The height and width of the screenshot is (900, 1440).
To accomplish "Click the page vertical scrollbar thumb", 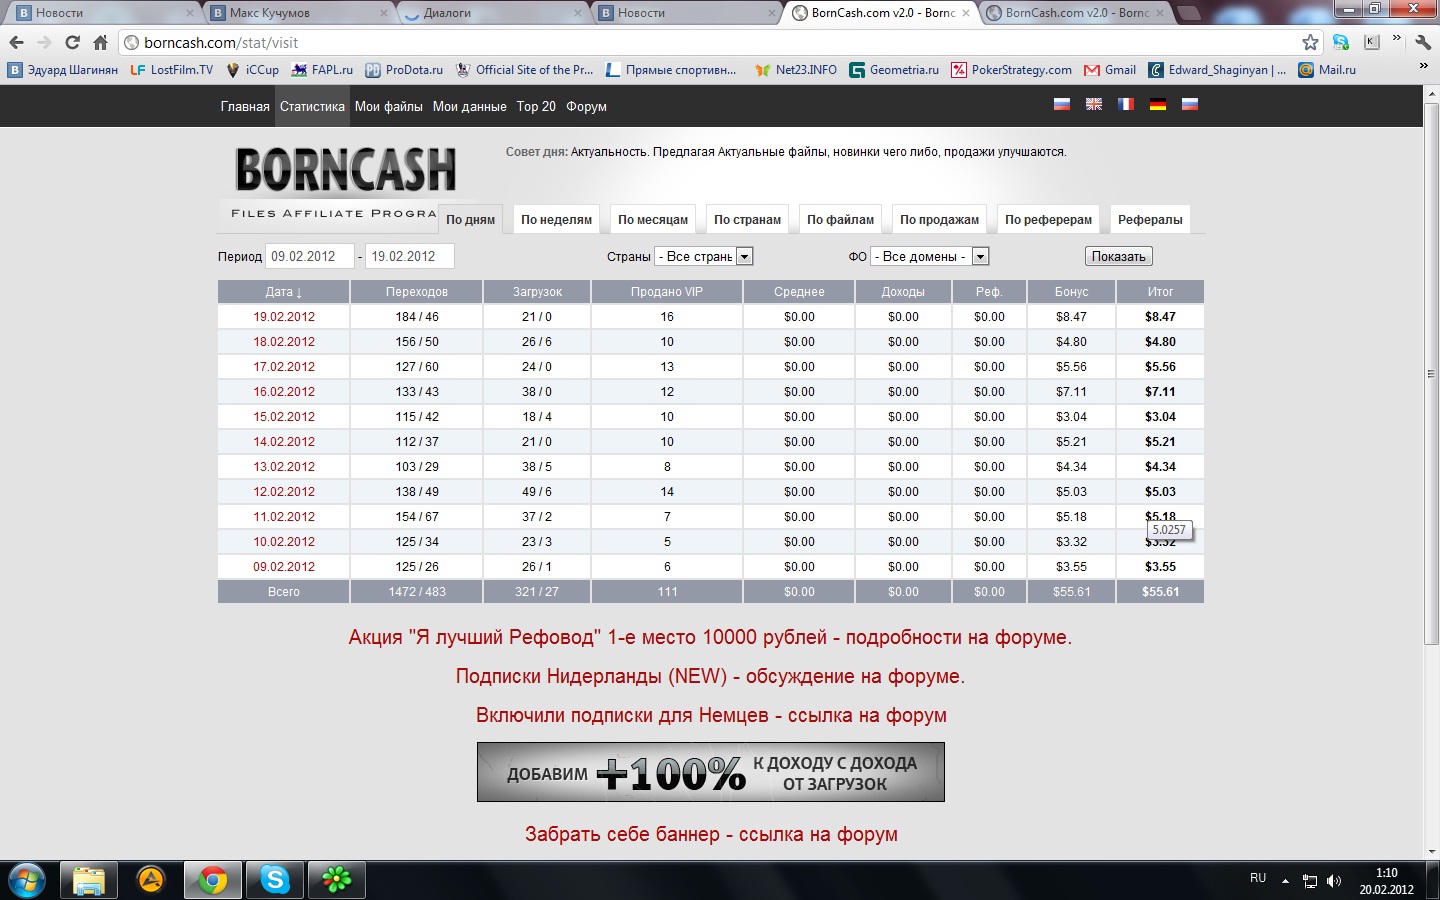I will tap(1431, 373).
